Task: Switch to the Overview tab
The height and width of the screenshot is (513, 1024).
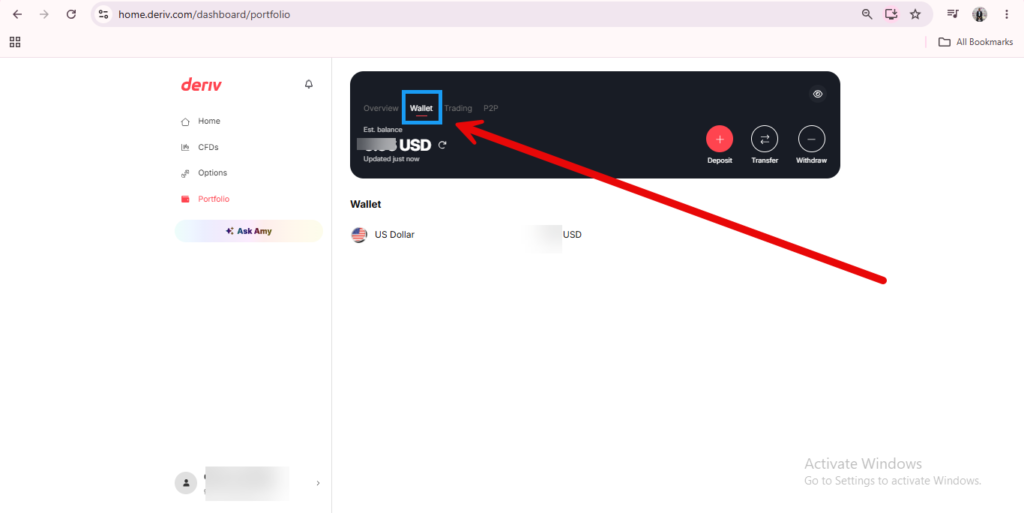Action: [x=381, y=108]
